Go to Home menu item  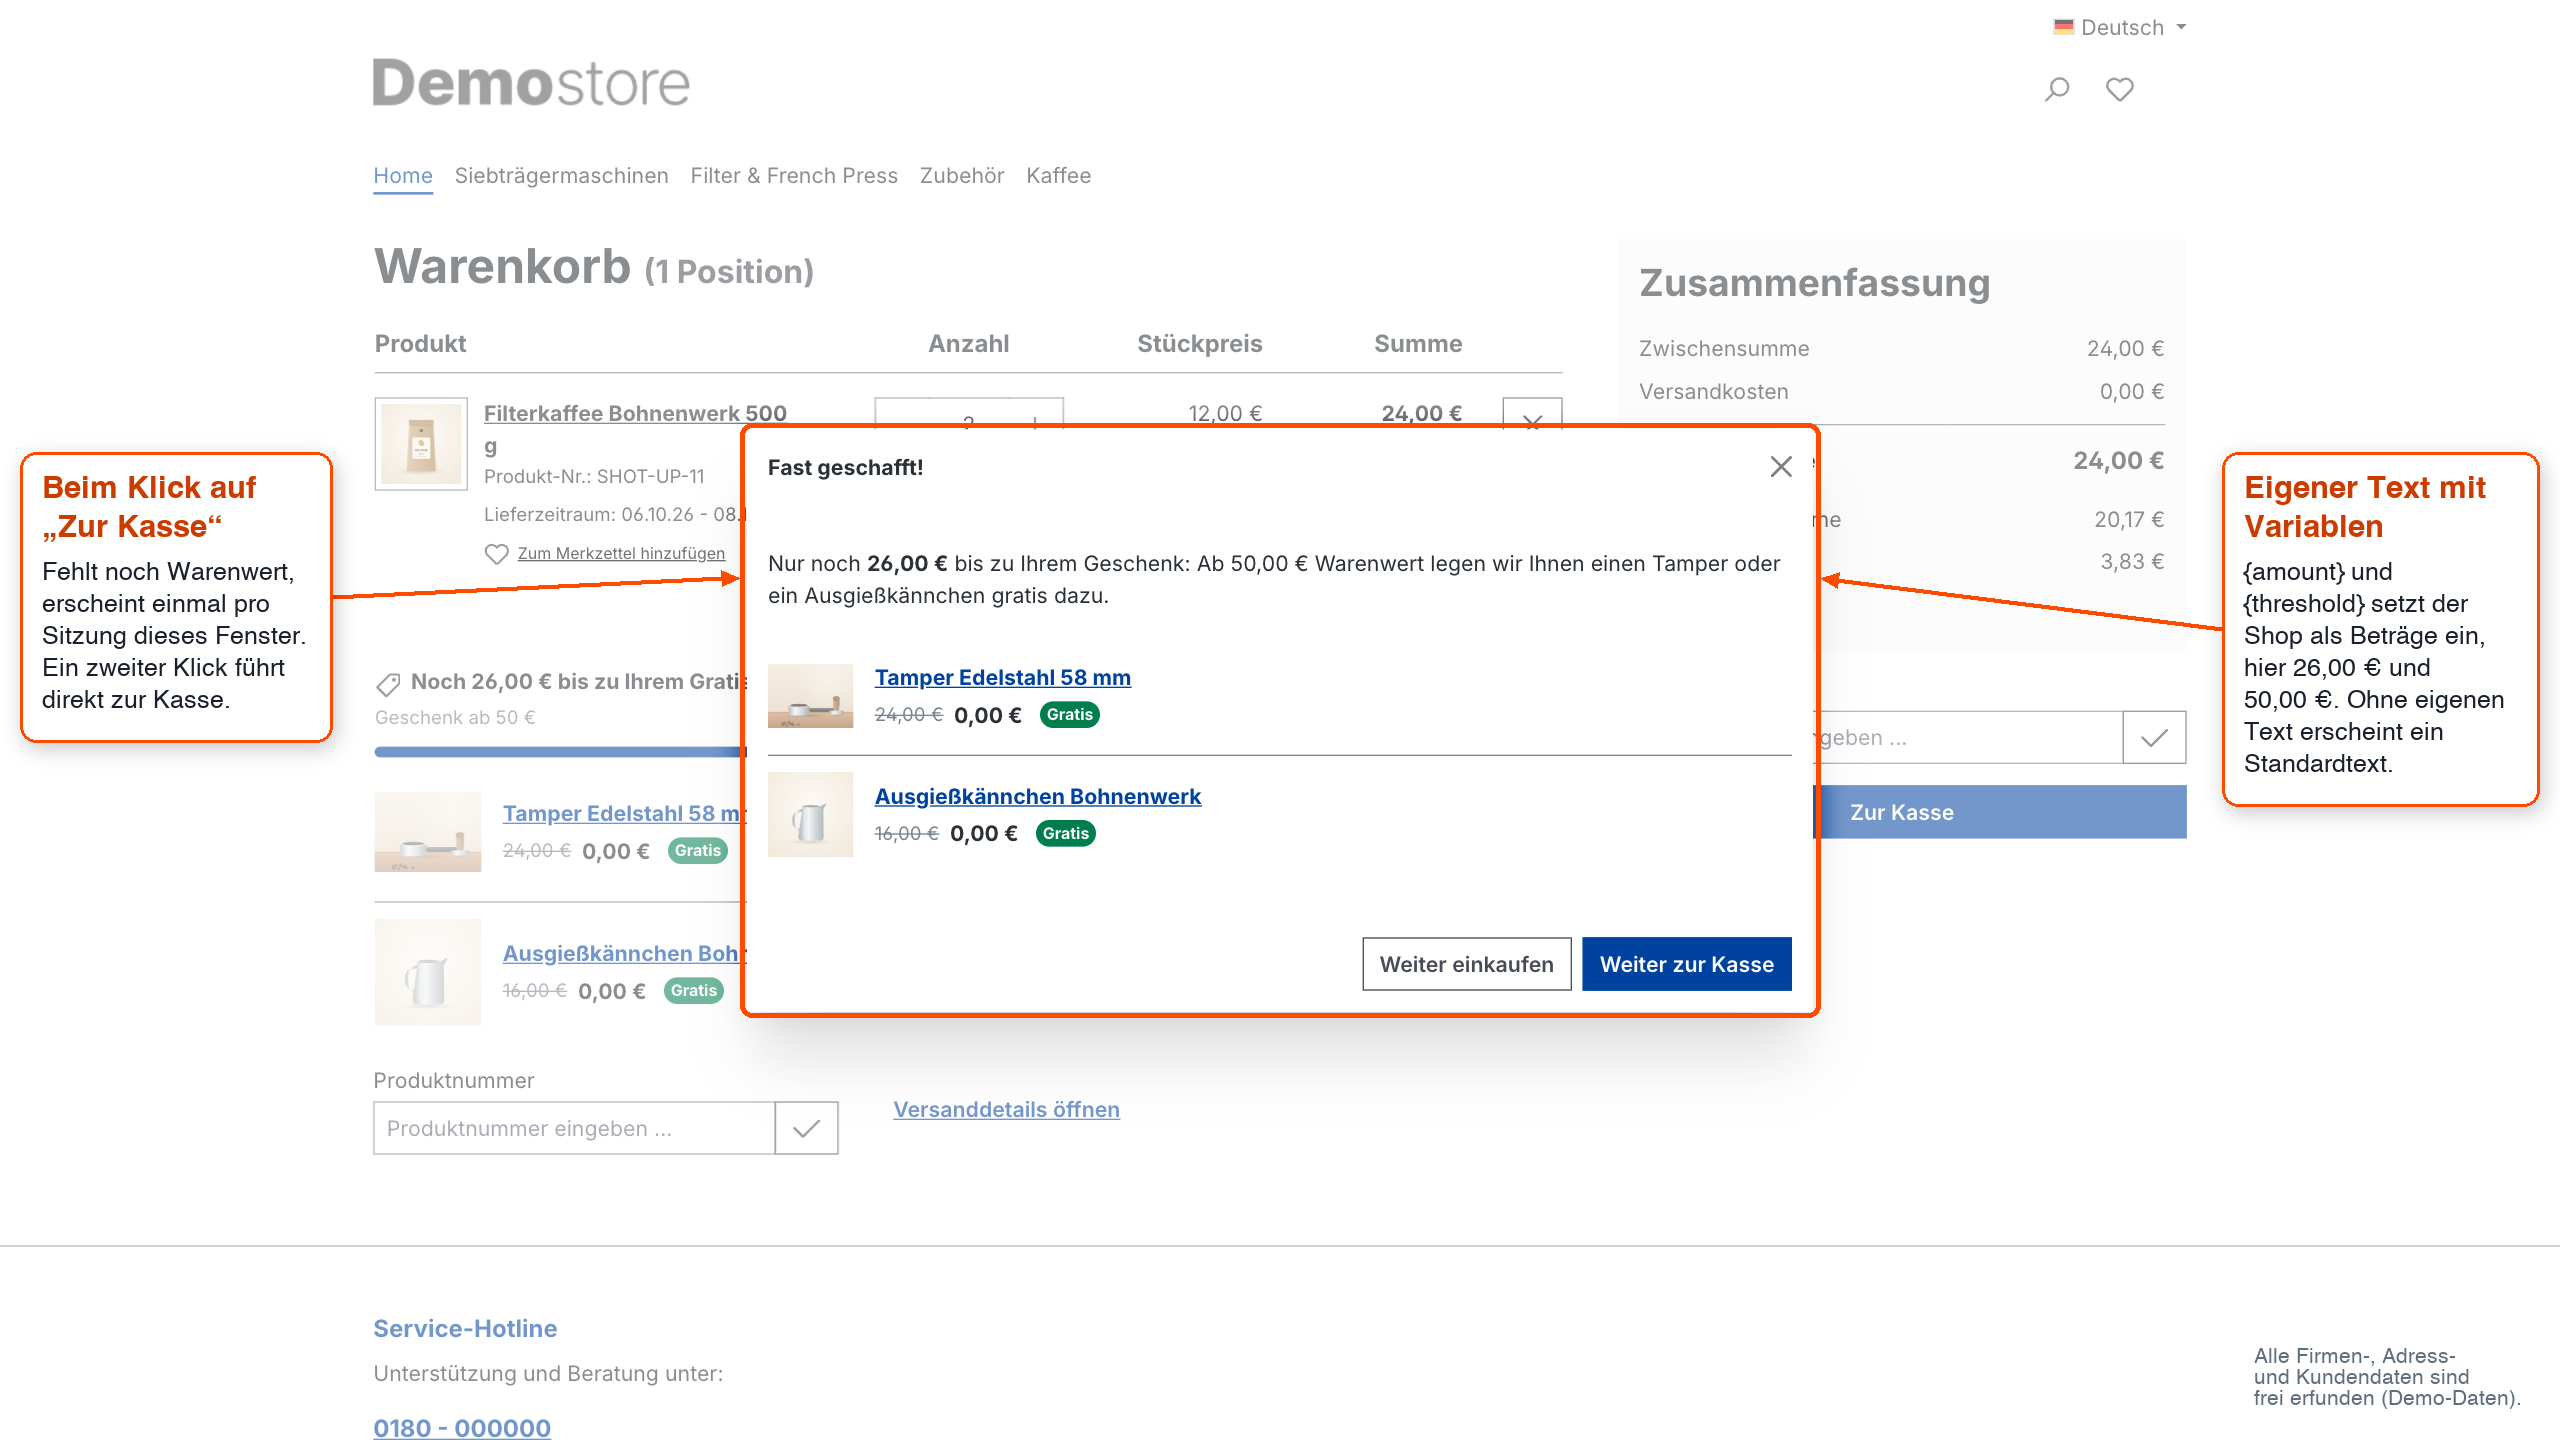403,176
